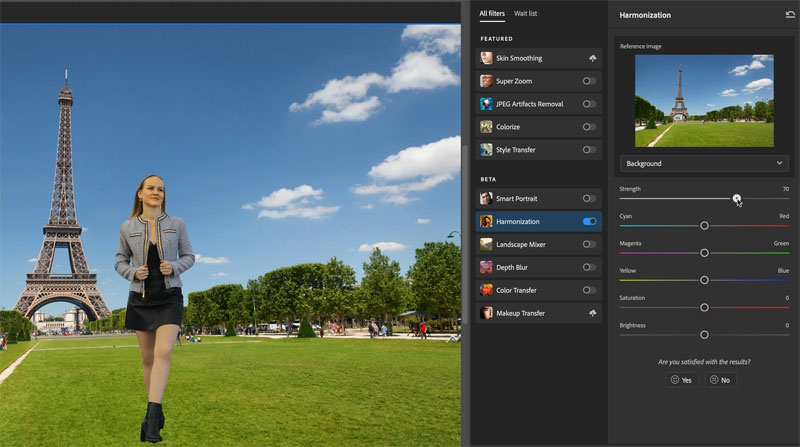Select the Color Transfer label
The height and width of the screenshot is (447, 800).
[x=516, y=290]
